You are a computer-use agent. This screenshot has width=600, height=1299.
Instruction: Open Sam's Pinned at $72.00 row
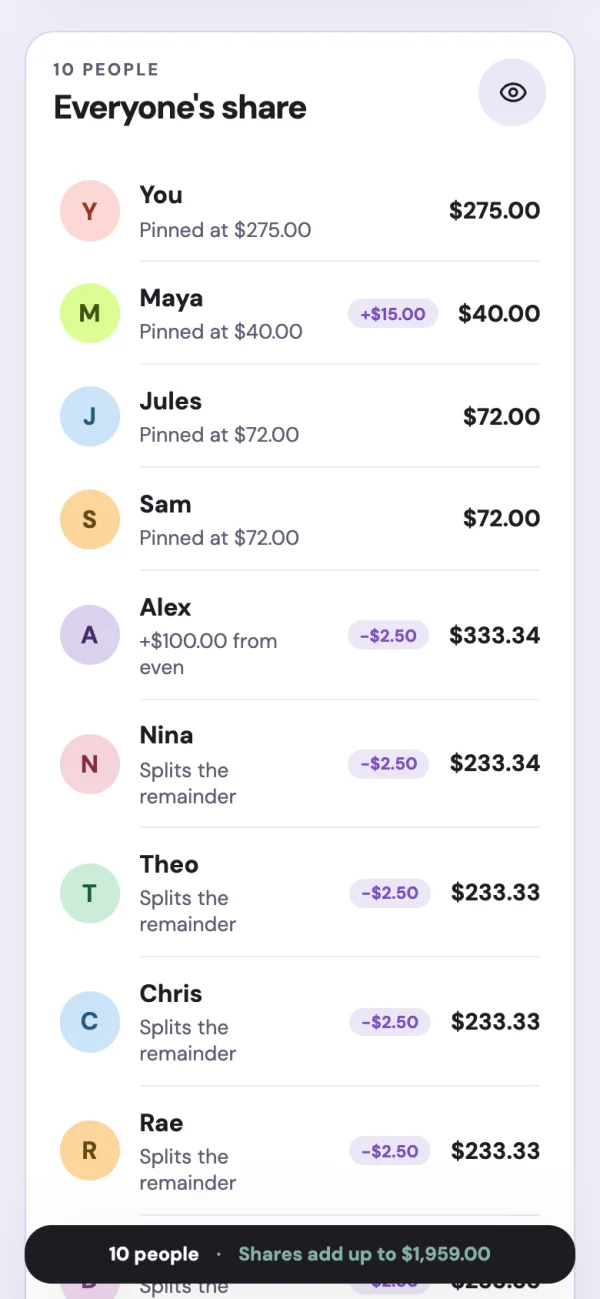[x=300, y=520]
